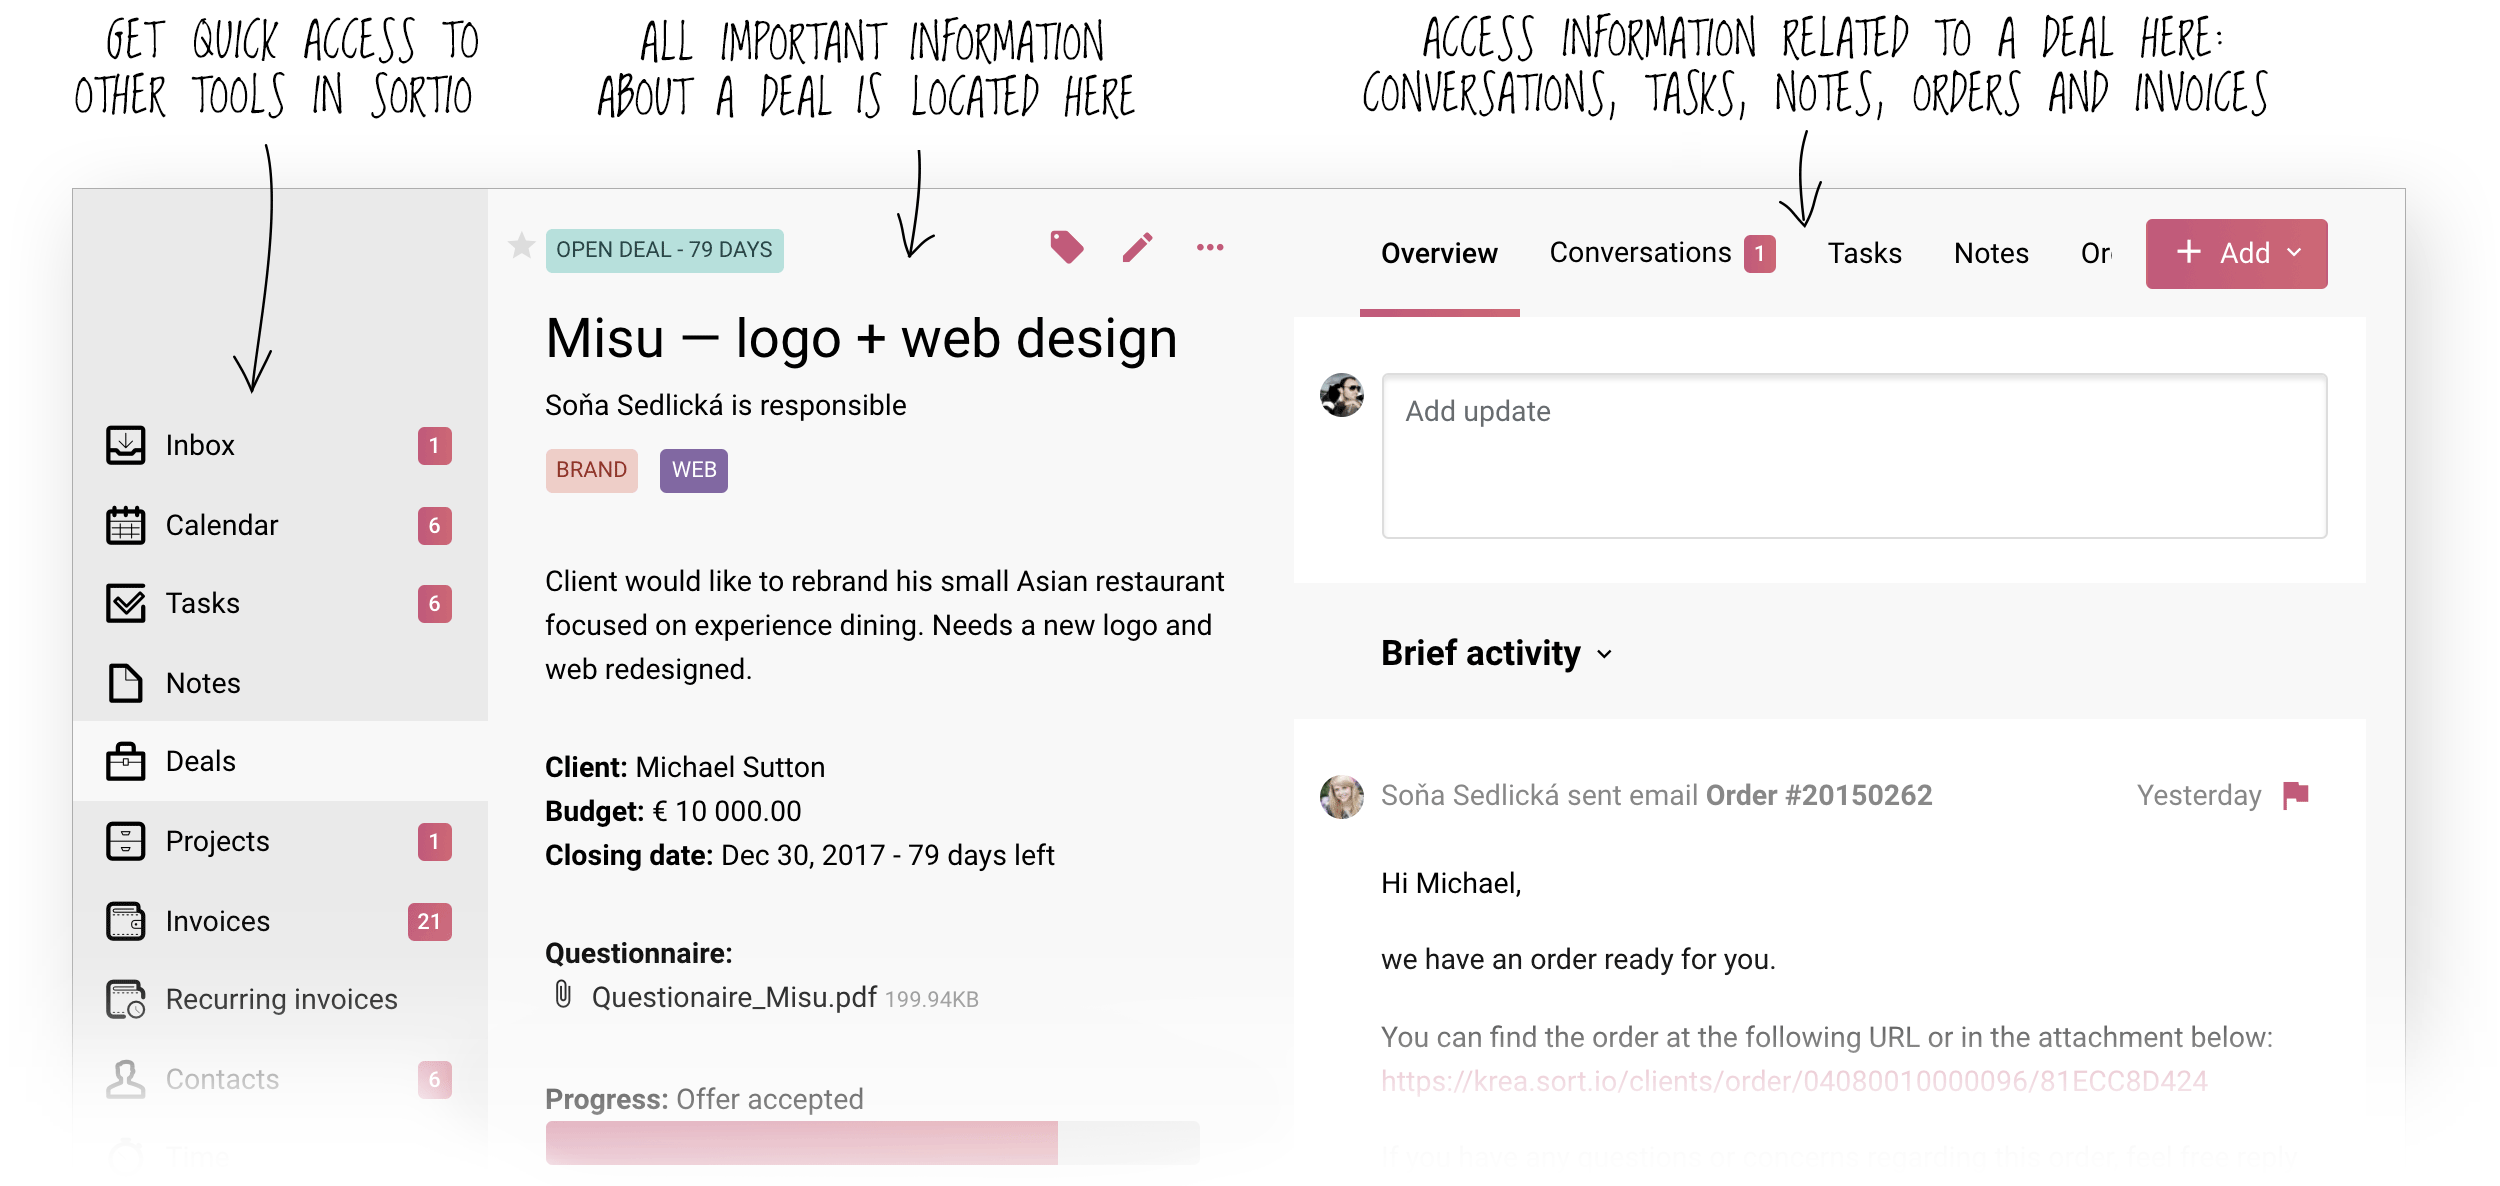Viewport: 2500px width, 1186px height.
Task: Click the Deals icon
Action: pos(123,759)
